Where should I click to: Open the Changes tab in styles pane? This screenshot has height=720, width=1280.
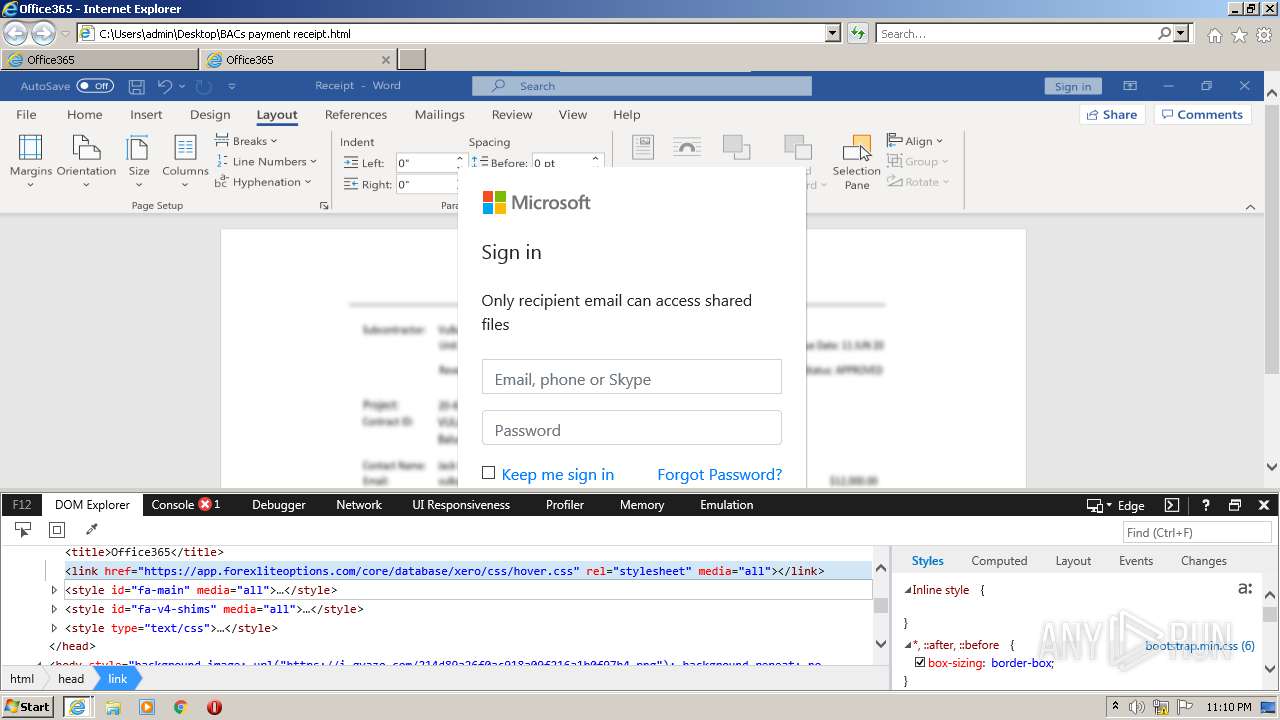coord(1203,561)
